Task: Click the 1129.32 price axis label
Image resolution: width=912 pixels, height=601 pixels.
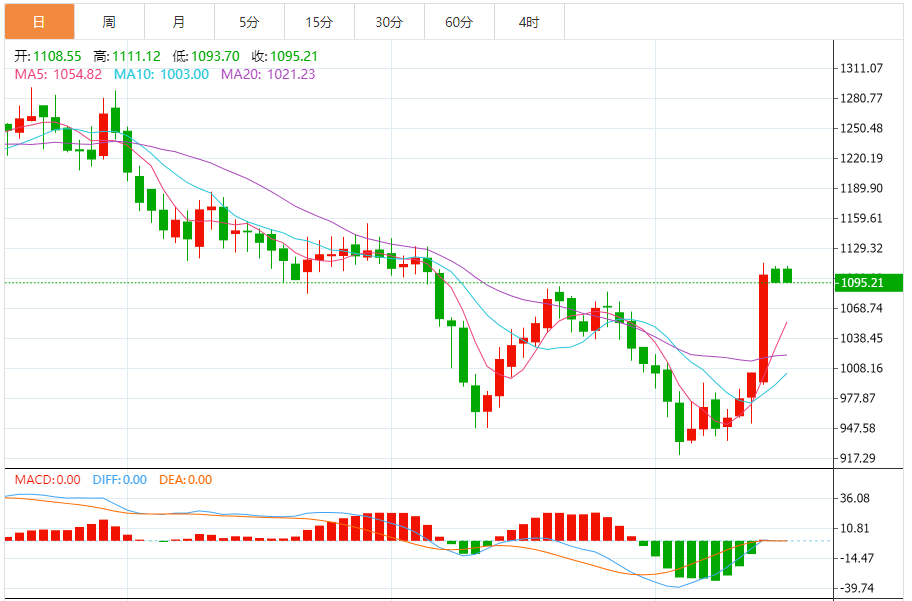Action: point(861,248)
